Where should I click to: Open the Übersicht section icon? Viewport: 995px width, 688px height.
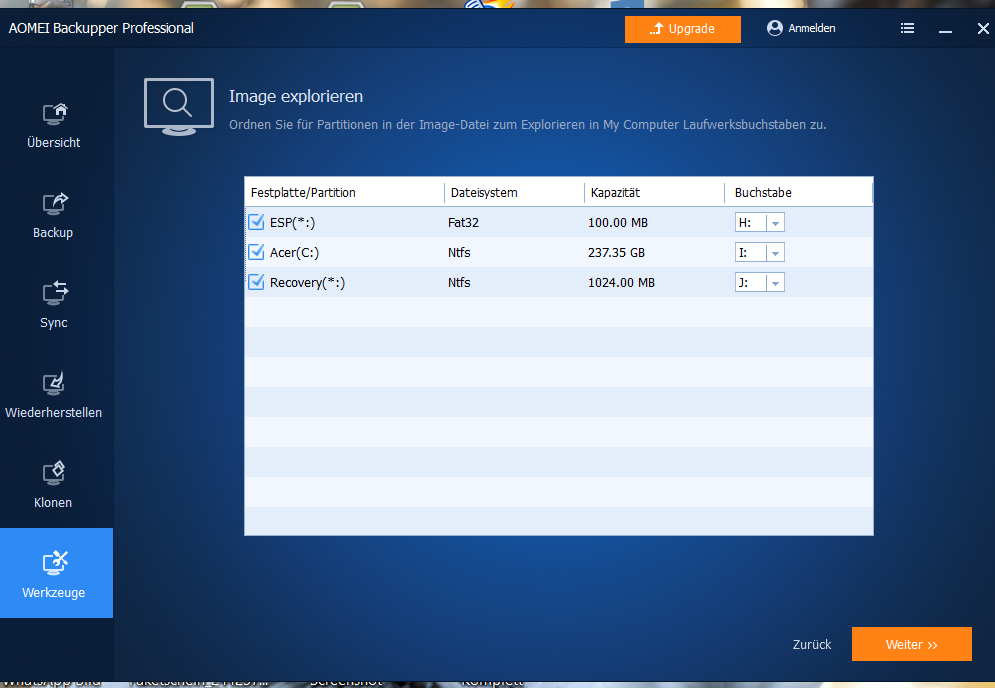55,114
